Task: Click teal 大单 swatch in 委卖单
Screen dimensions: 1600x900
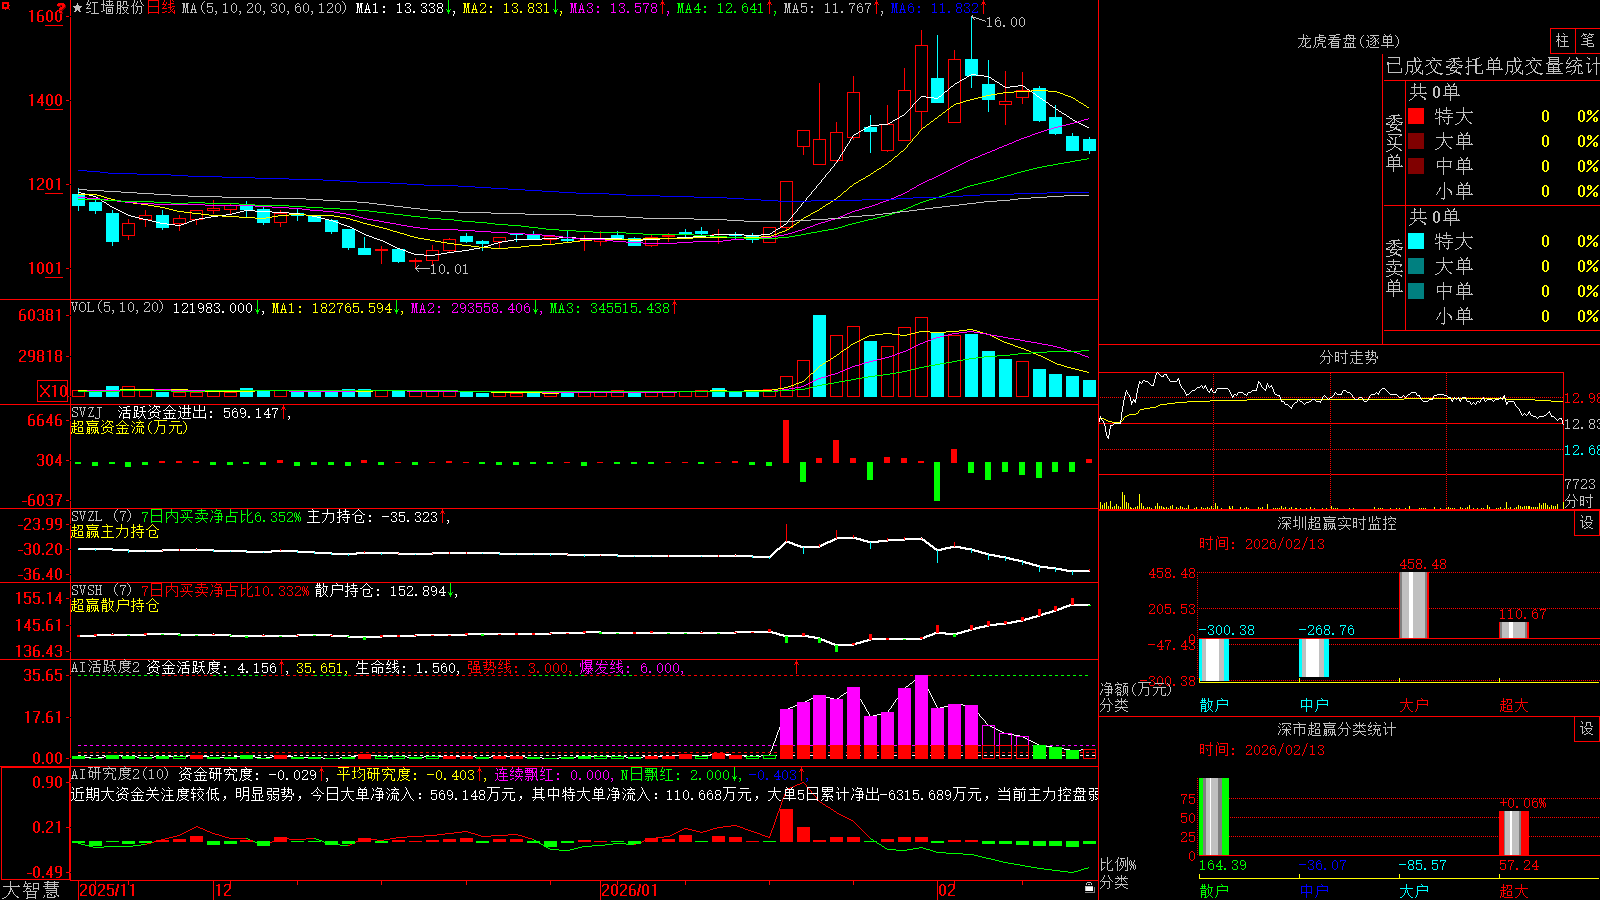Action: (1416, 266)
